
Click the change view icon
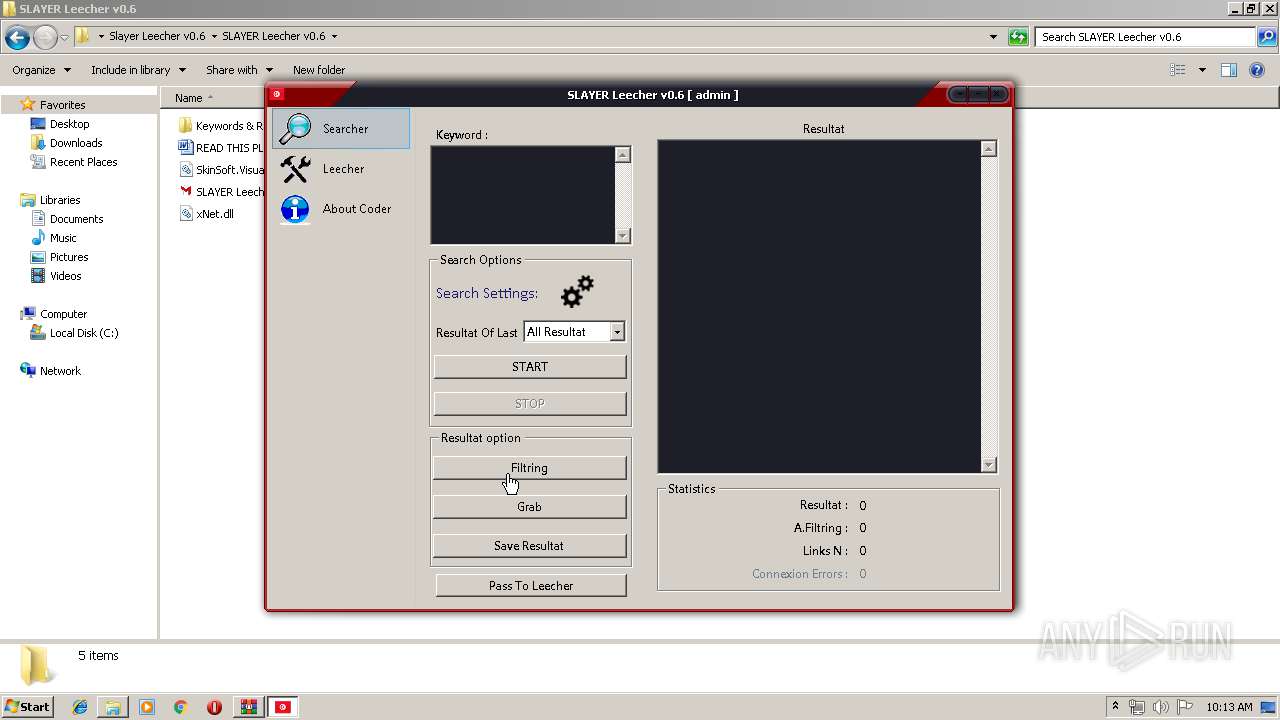pos(1178,70)
